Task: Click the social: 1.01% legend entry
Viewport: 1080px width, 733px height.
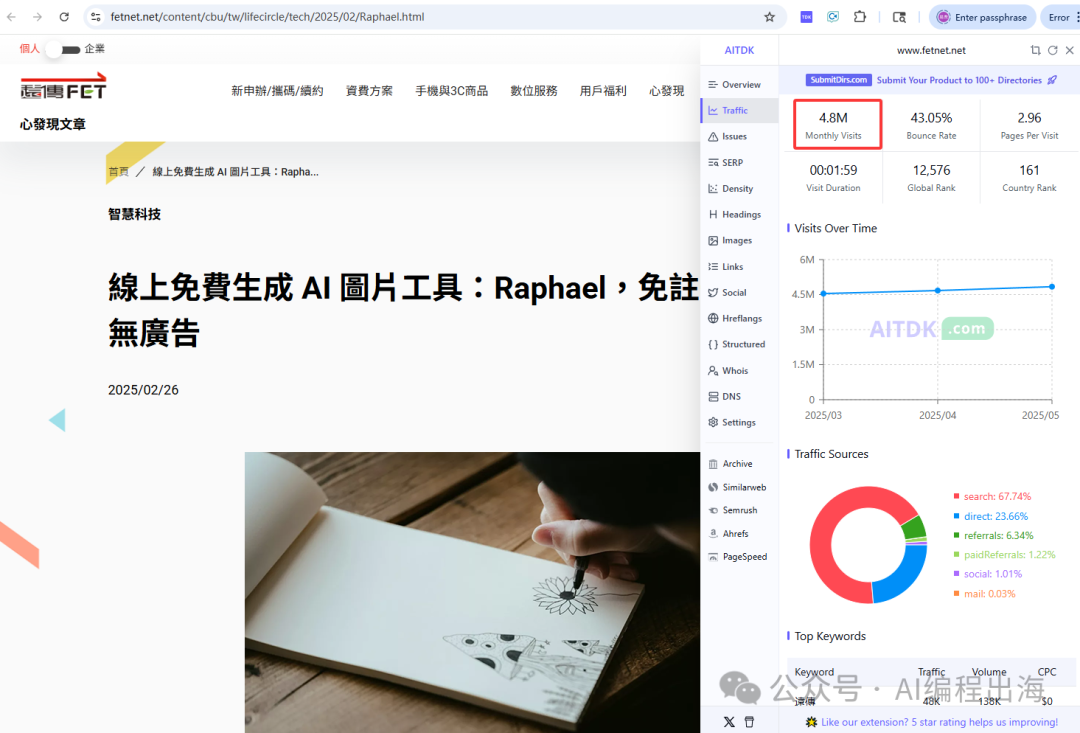Action: pyautogui.click(x=988, y=574)
